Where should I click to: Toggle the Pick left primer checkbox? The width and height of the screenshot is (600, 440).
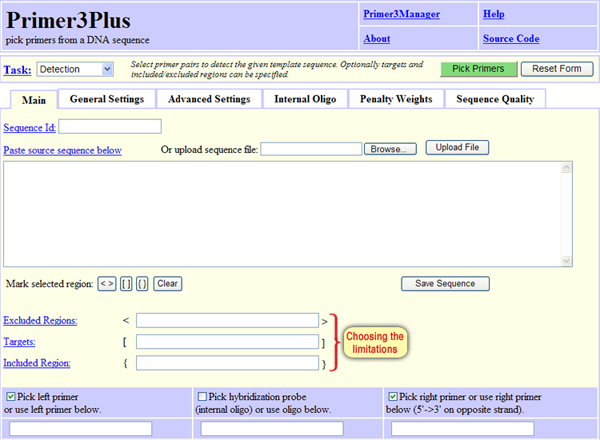point(10,394)
